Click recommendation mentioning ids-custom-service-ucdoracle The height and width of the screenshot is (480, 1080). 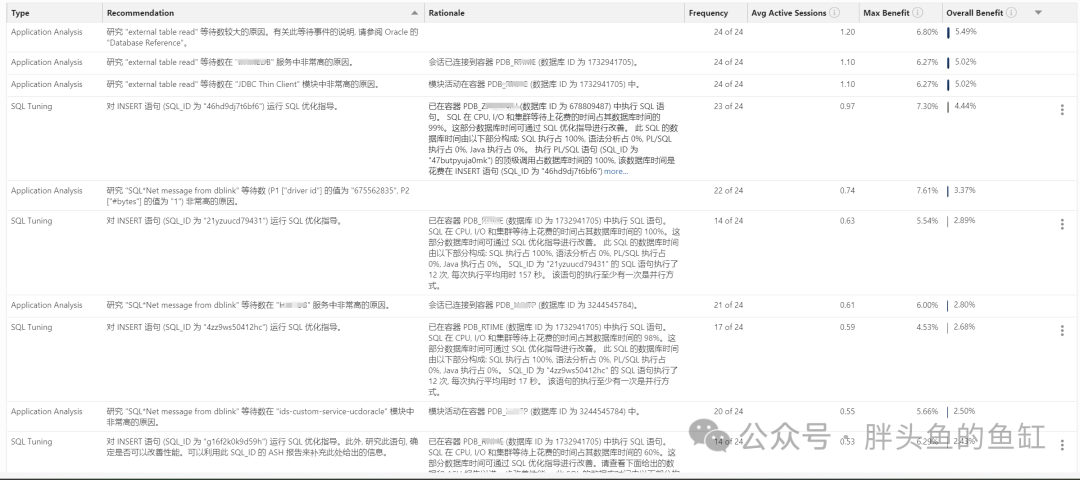click(x=261, y=417)
